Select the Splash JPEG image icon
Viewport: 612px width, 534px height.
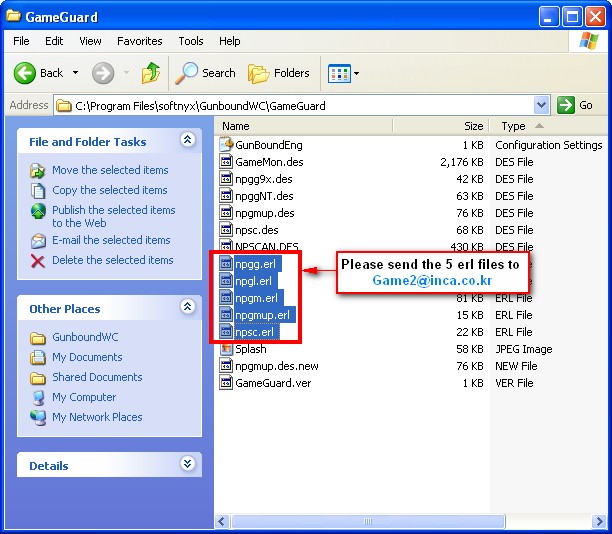coord(226,349)
